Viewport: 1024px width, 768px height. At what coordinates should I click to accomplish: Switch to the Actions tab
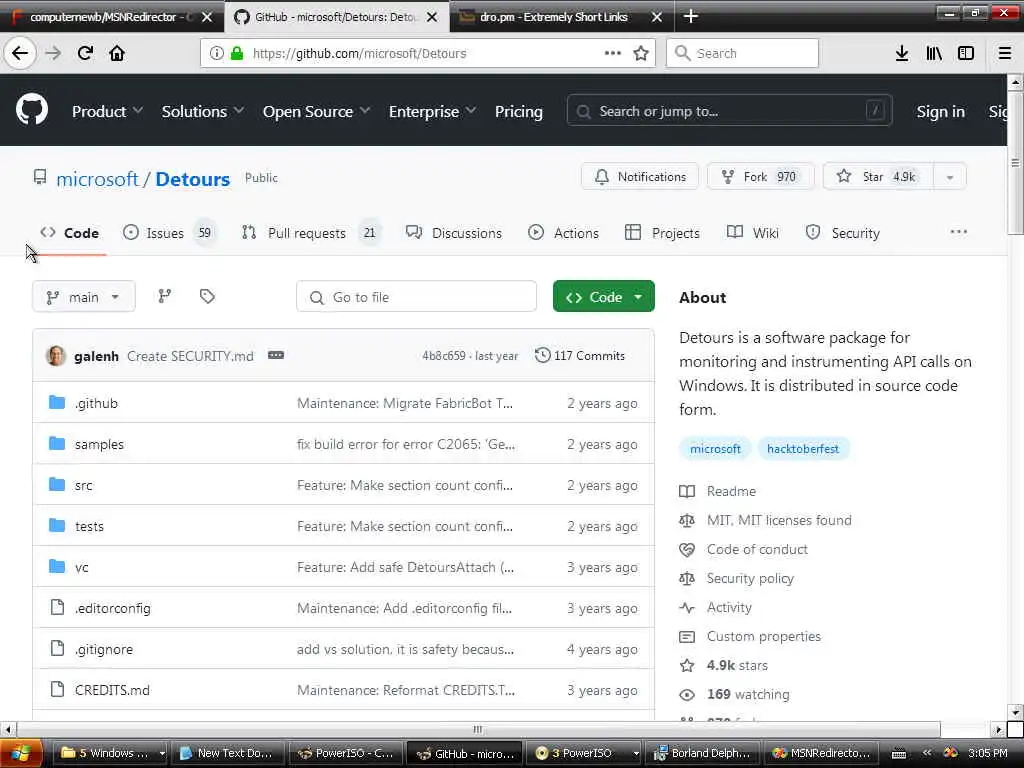coord(563,232)
